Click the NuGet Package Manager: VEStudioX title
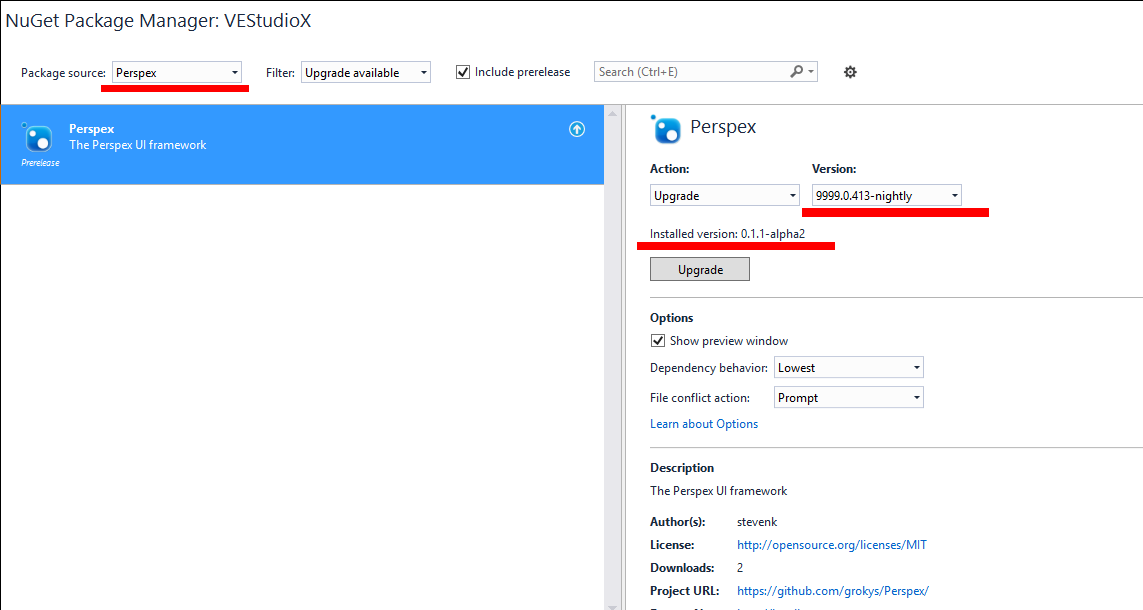This screenshot has height=610, width=1143. coord(158,20)
